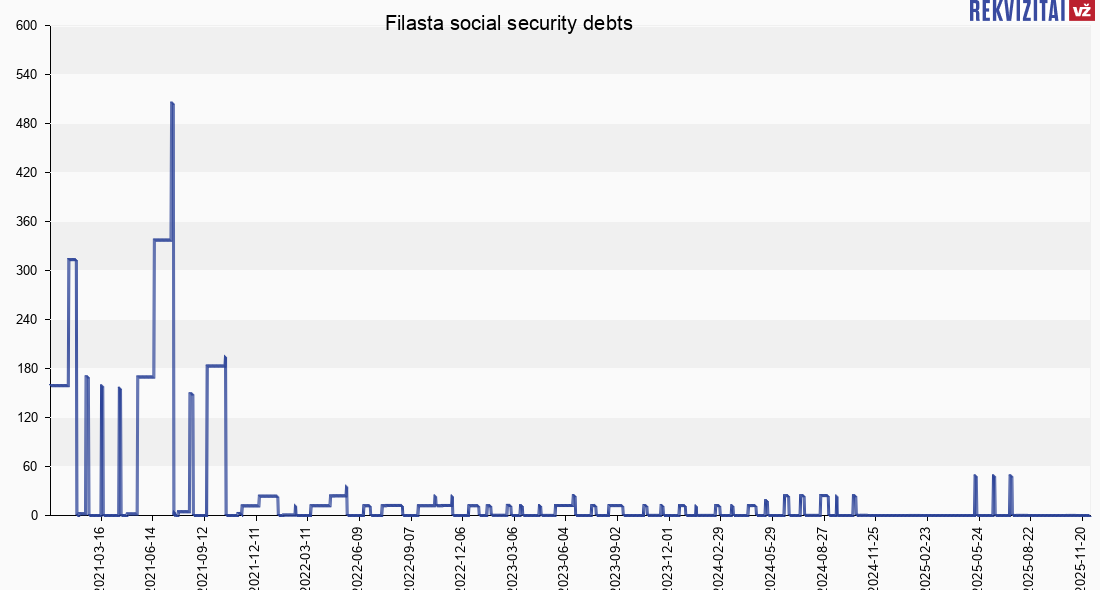Click the 180 y-axis value label

pos(27,369)
